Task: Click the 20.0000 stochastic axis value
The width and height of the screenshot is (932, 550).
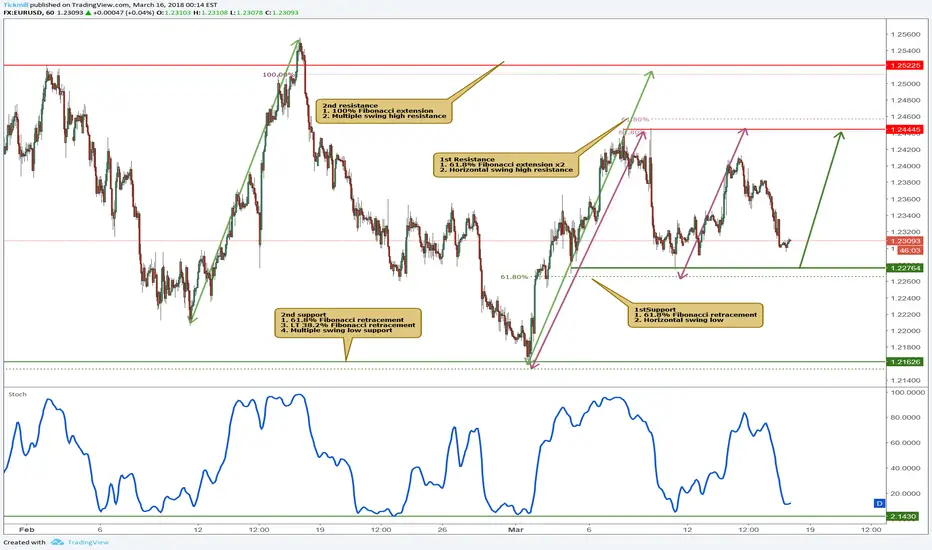Action: click(x=907, y=494)
